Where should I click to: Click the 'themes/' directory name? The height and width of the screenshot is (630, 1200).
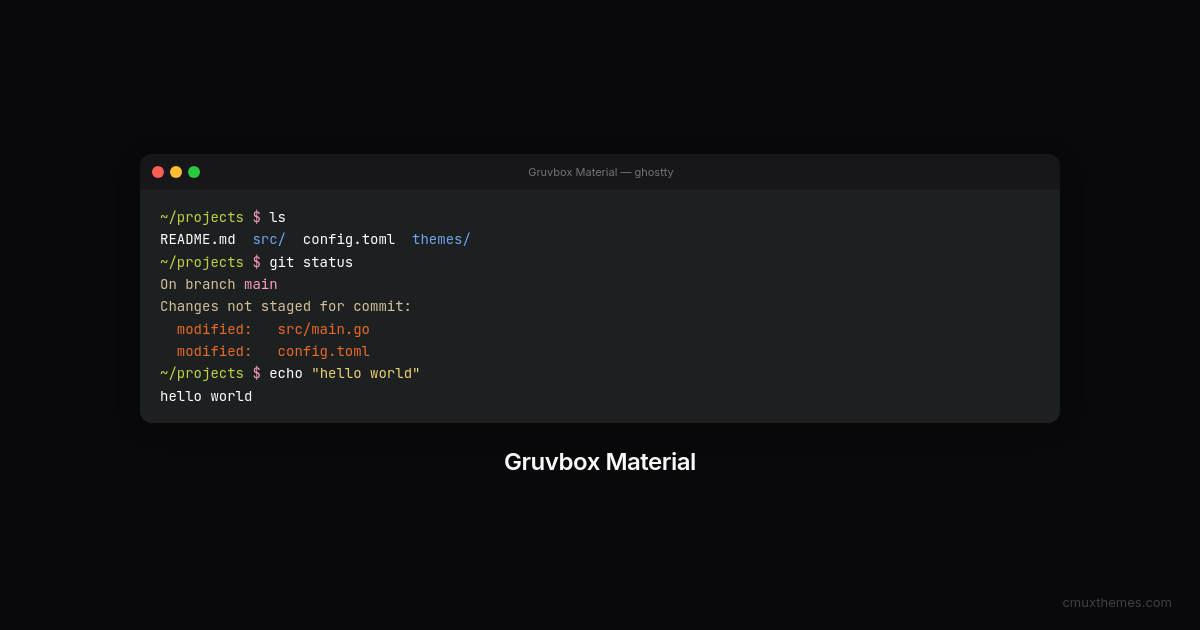(441, 240)
